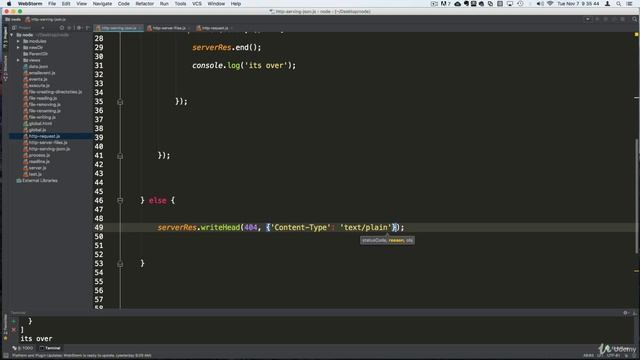Viewport: 640px width, 360px height.
Task: Click hide Project panel icon
Action: click(87, 28)
